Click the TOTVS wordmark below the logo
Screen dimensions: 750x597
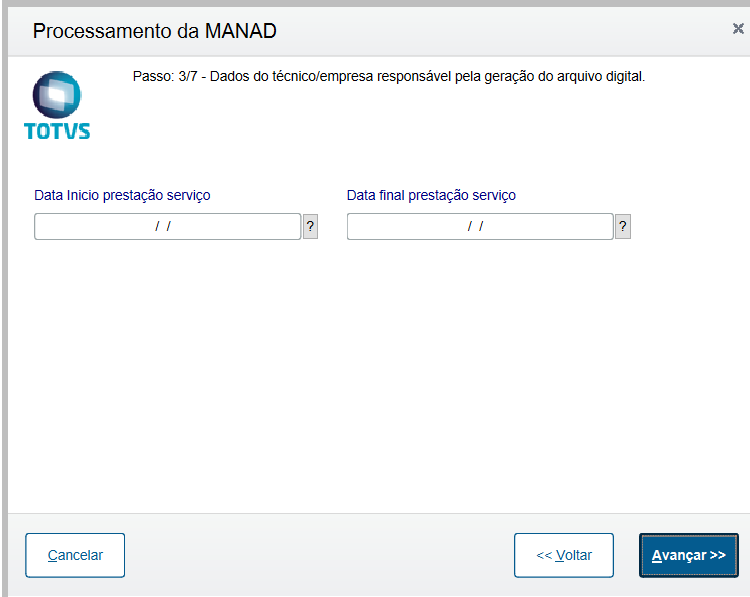pyautogui.click(x=56, y=130)
